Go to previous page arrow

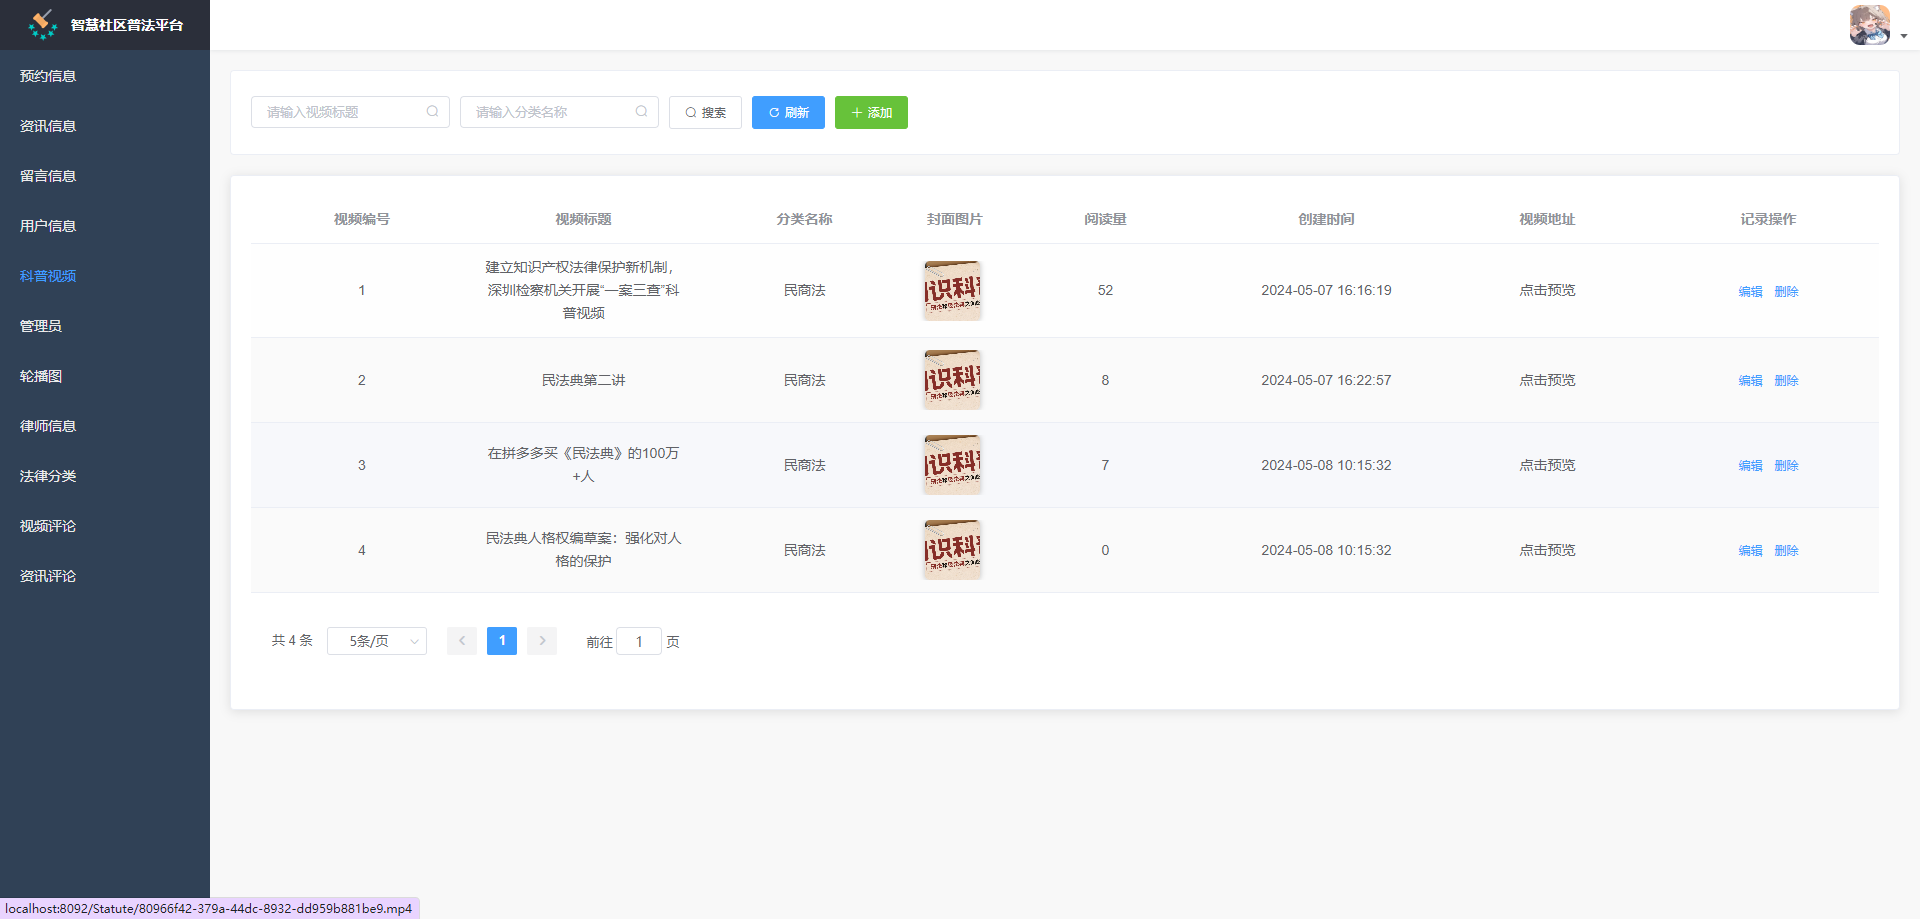pyautogui.click(x=462, y=641)
